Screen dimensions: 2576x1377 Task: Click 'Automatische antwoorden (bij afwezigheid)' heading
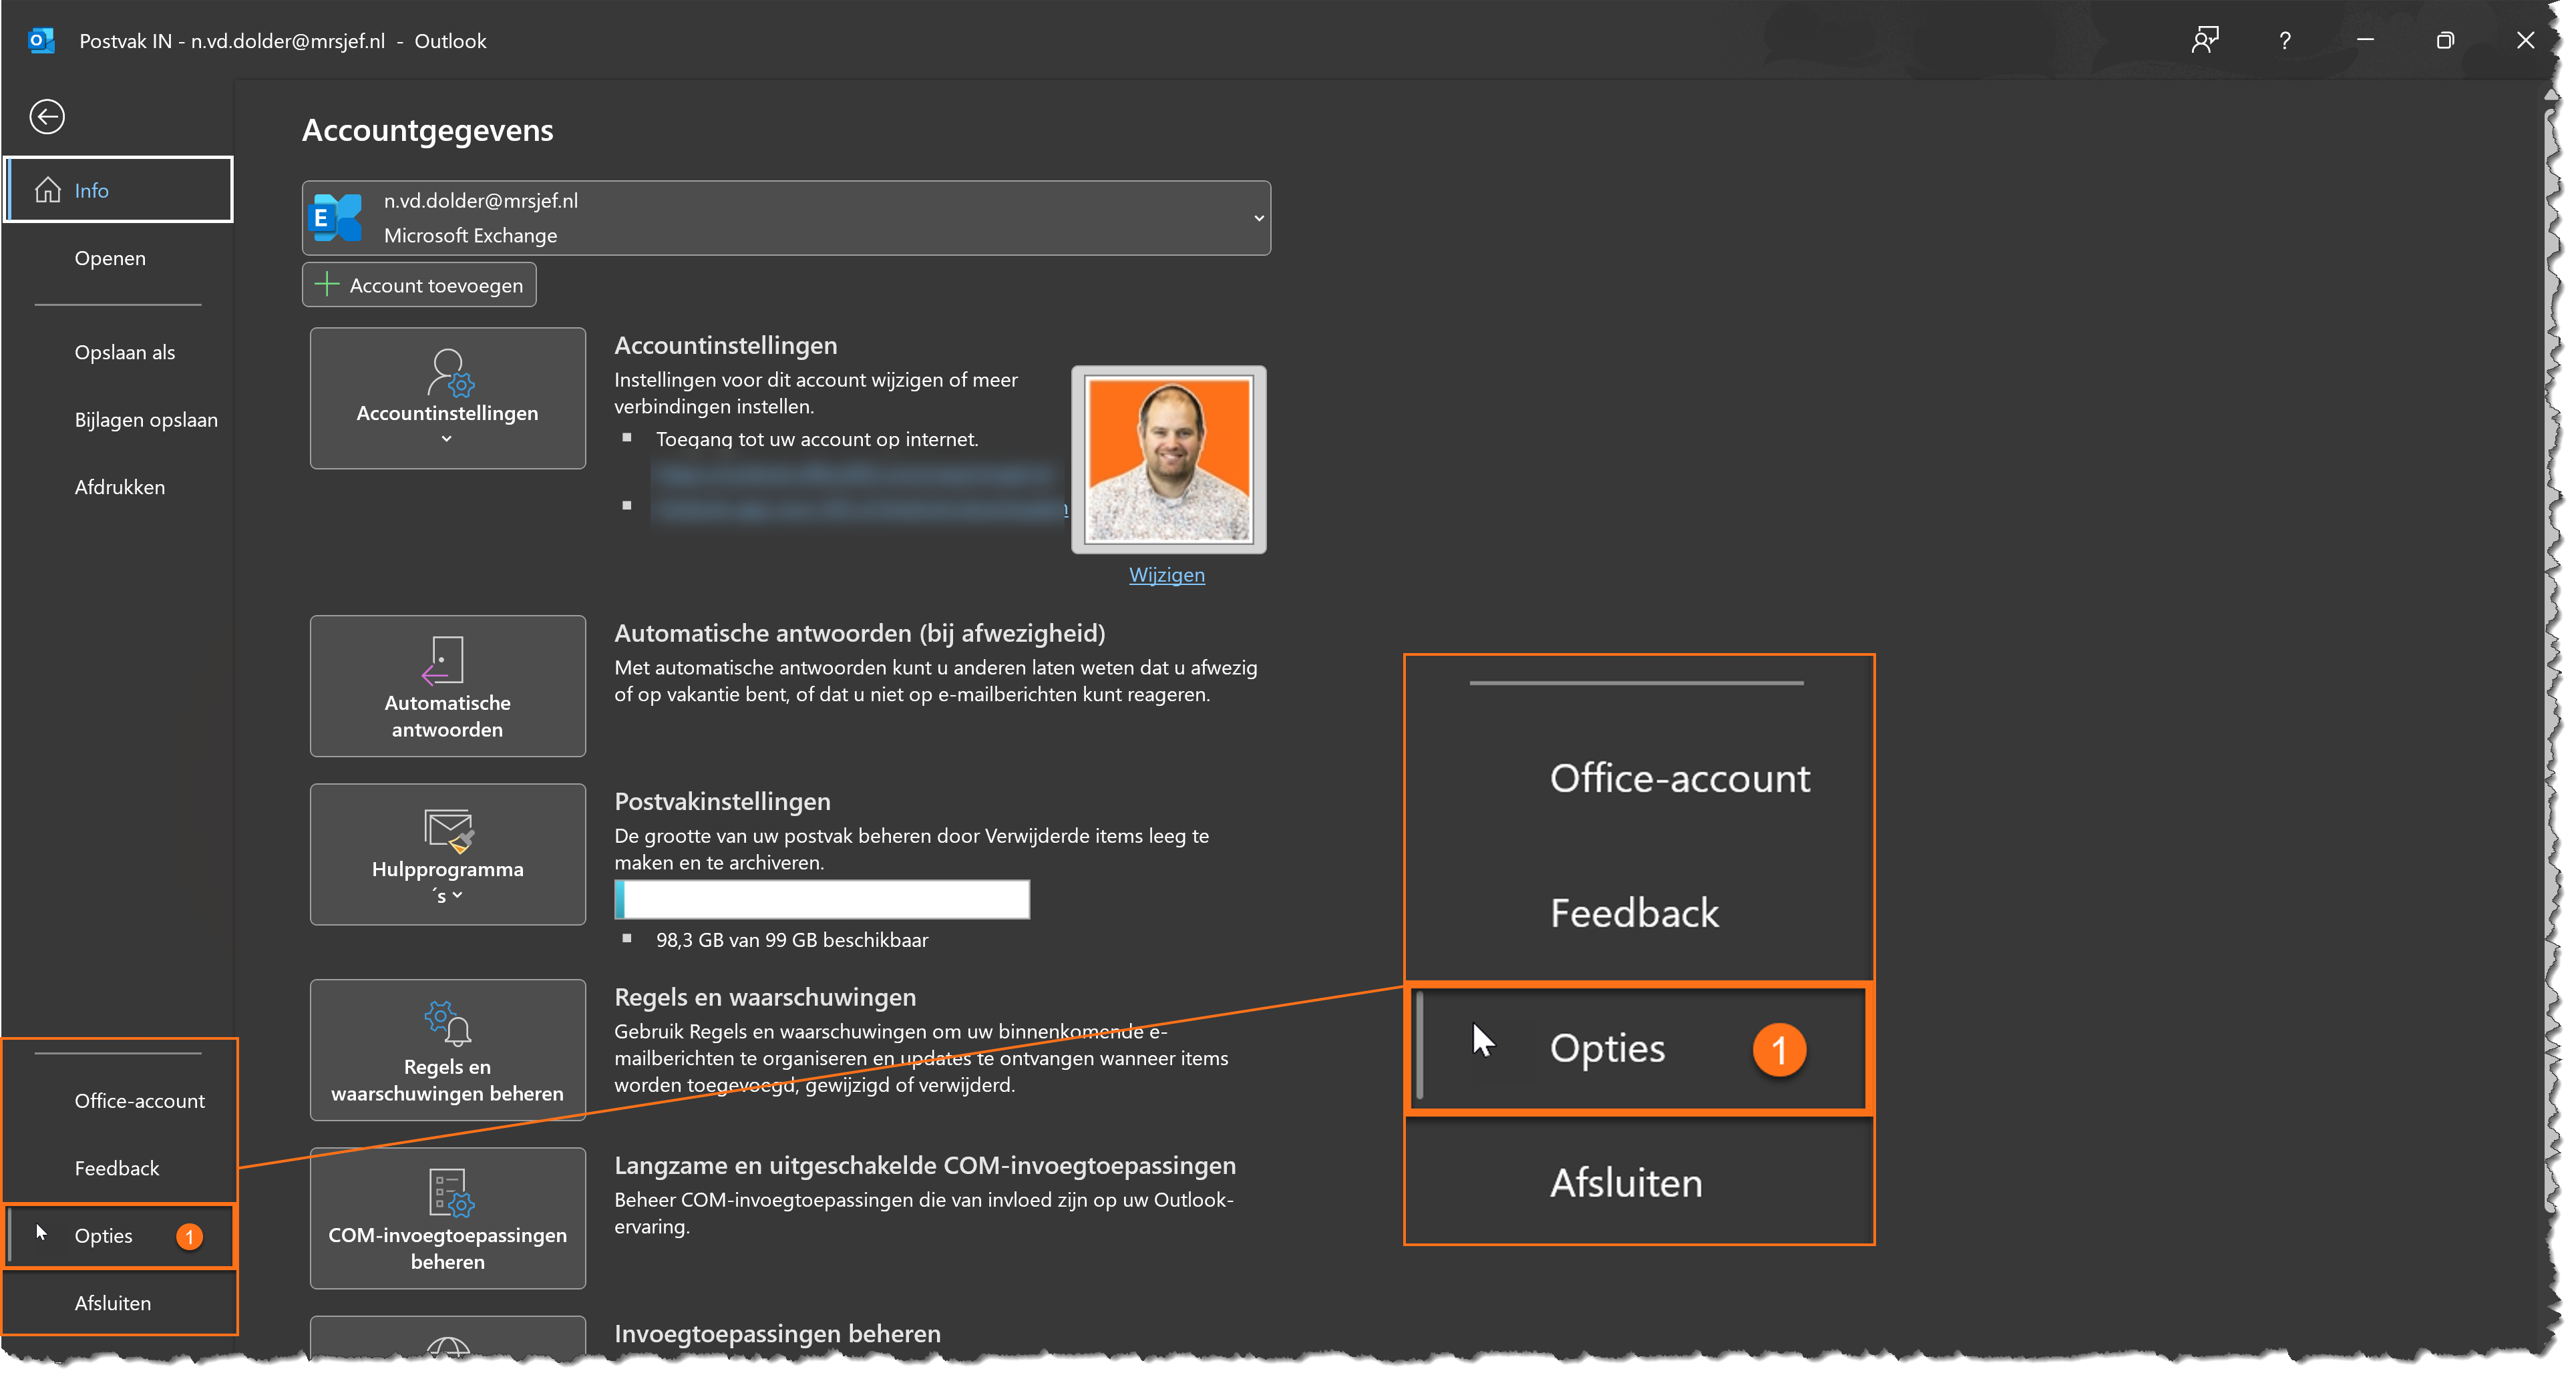(x=859, y=633)
